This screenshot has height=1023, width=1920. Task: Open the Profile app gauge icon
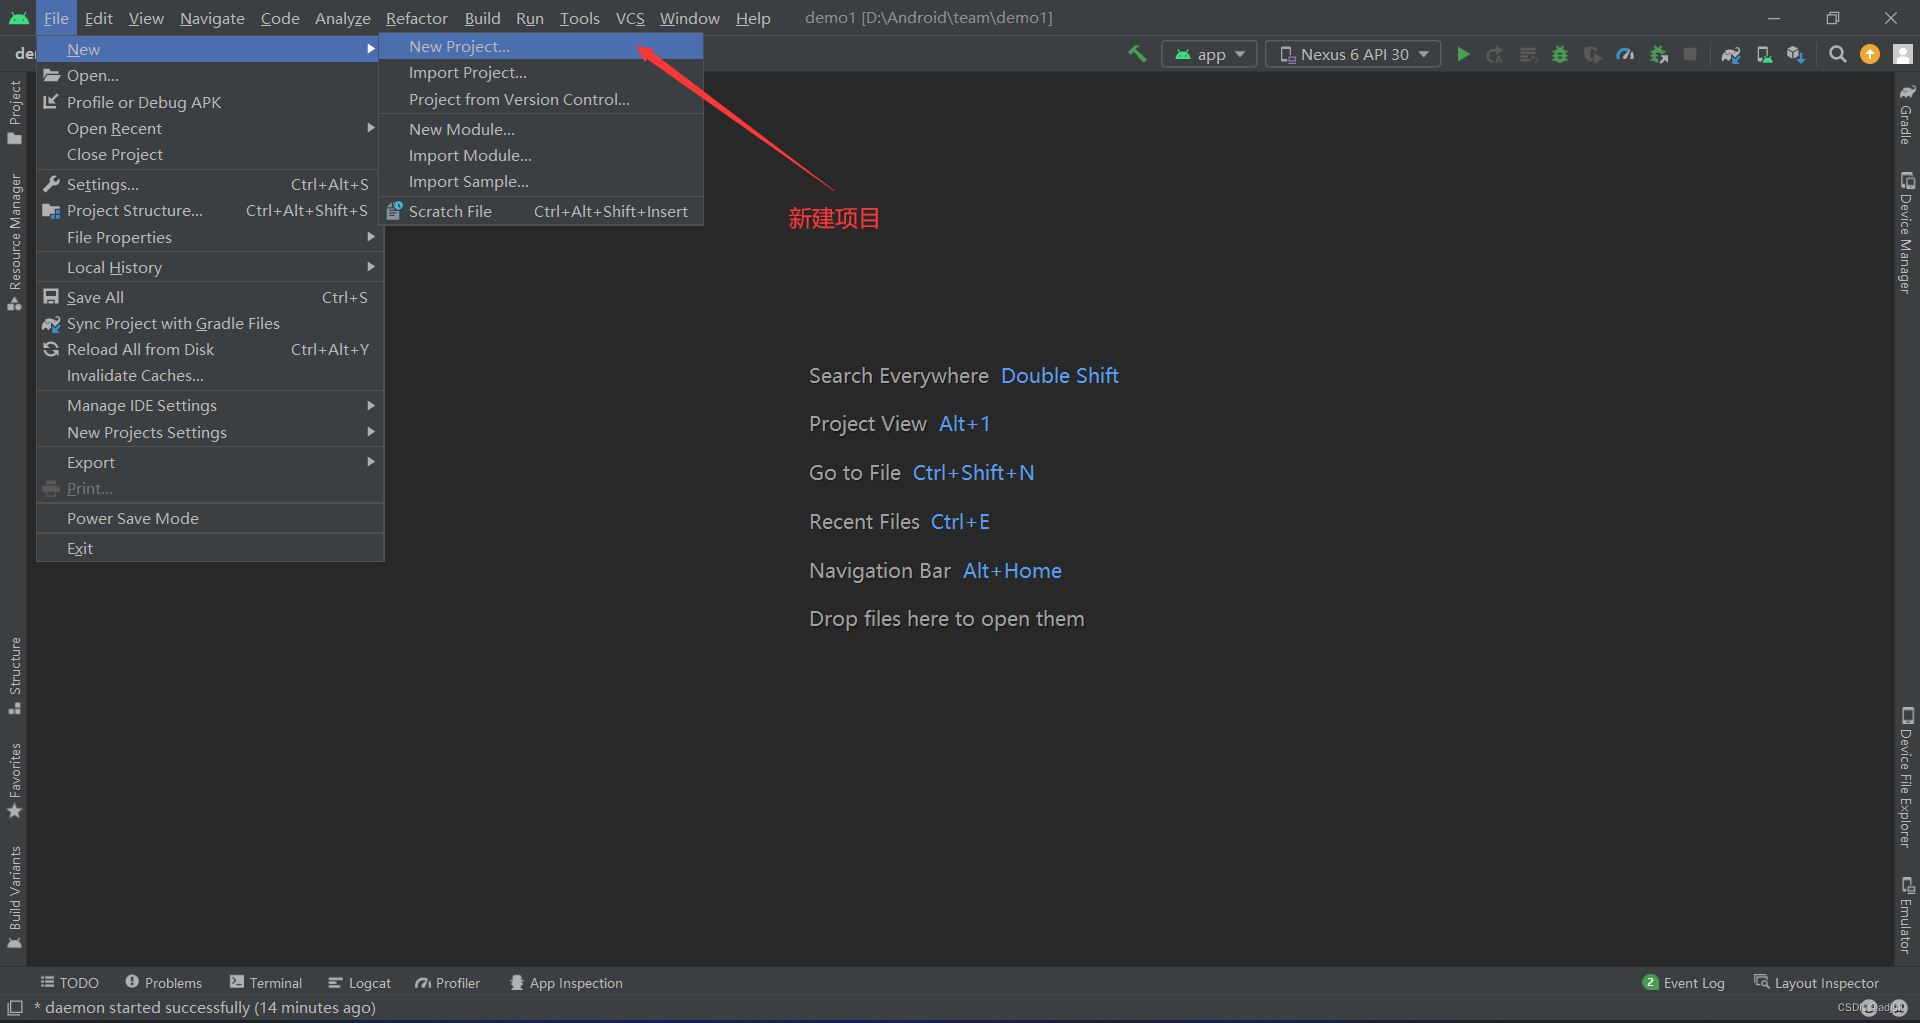[1626, 54]
